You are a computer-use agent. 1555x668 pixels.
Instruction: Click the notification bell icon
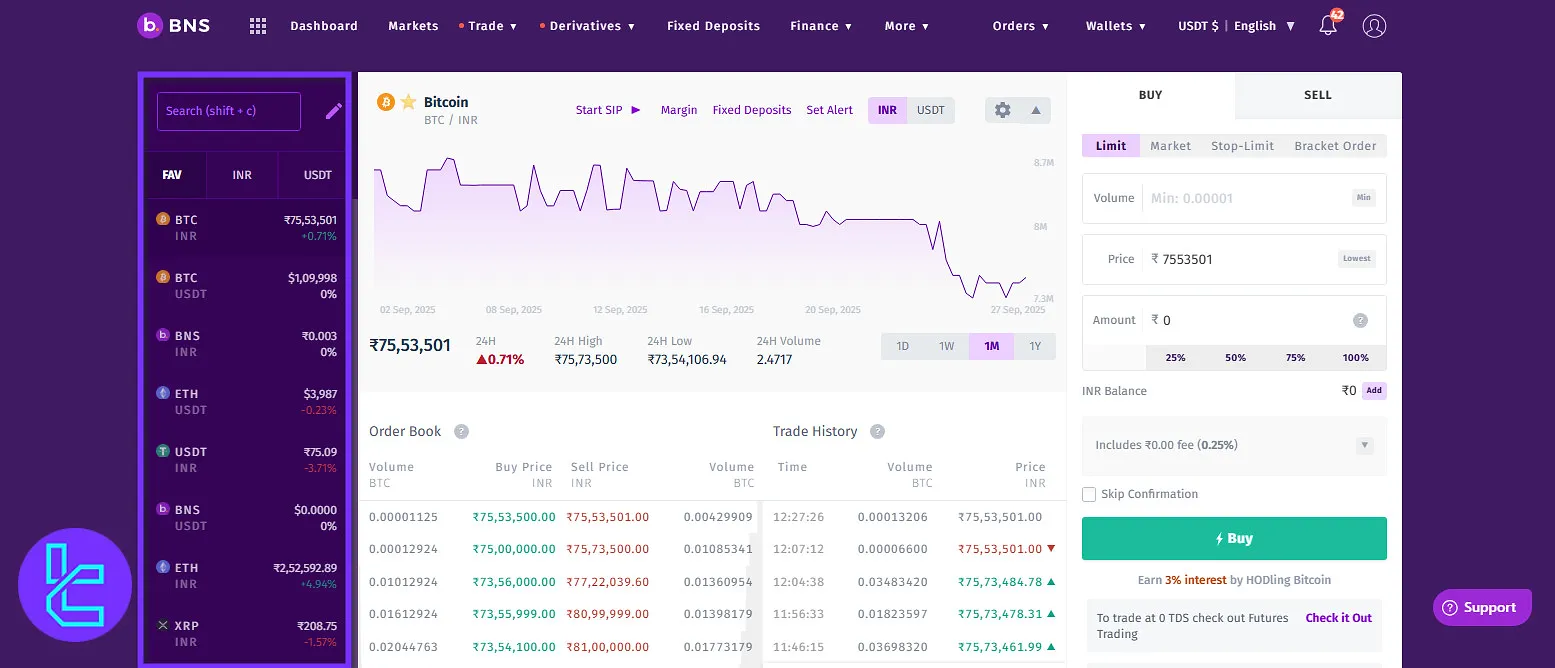coord(1328,25)
